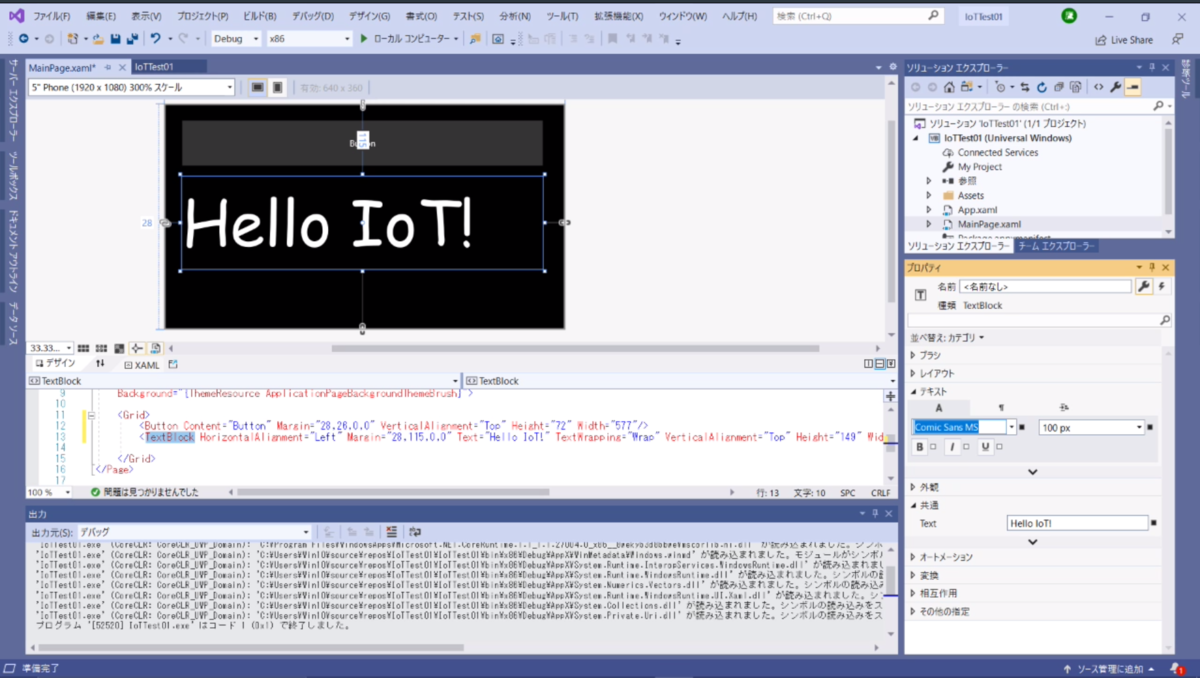The width and height of the screenshot is (1200, 678).
Task: Click the 名前 name input field in Properties
Action: pyautogui.click(x=1045, y=286)
